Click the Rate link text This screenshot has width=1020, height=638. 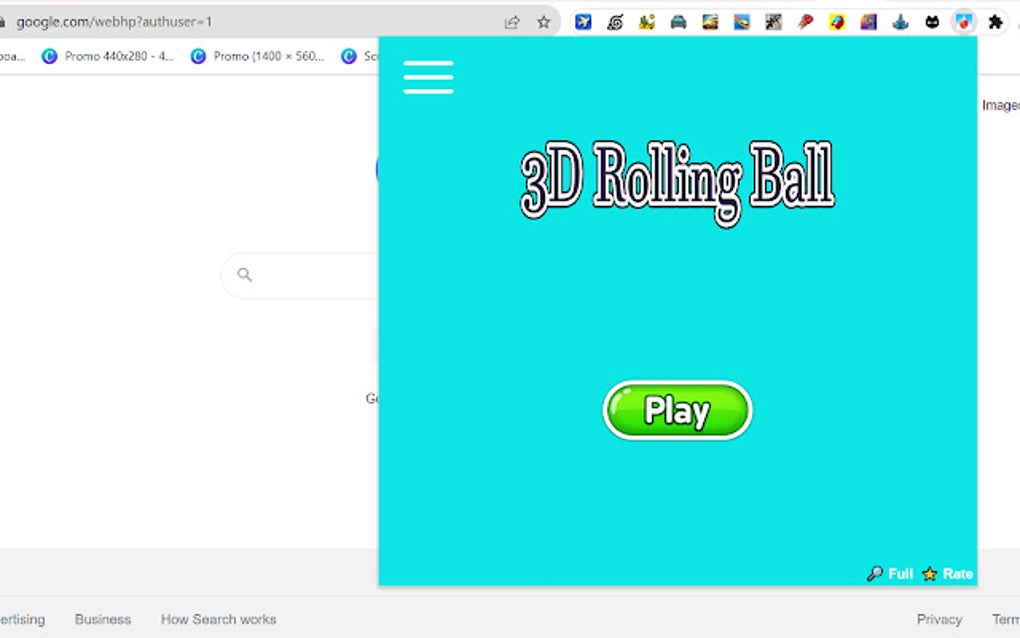(958, 573)
